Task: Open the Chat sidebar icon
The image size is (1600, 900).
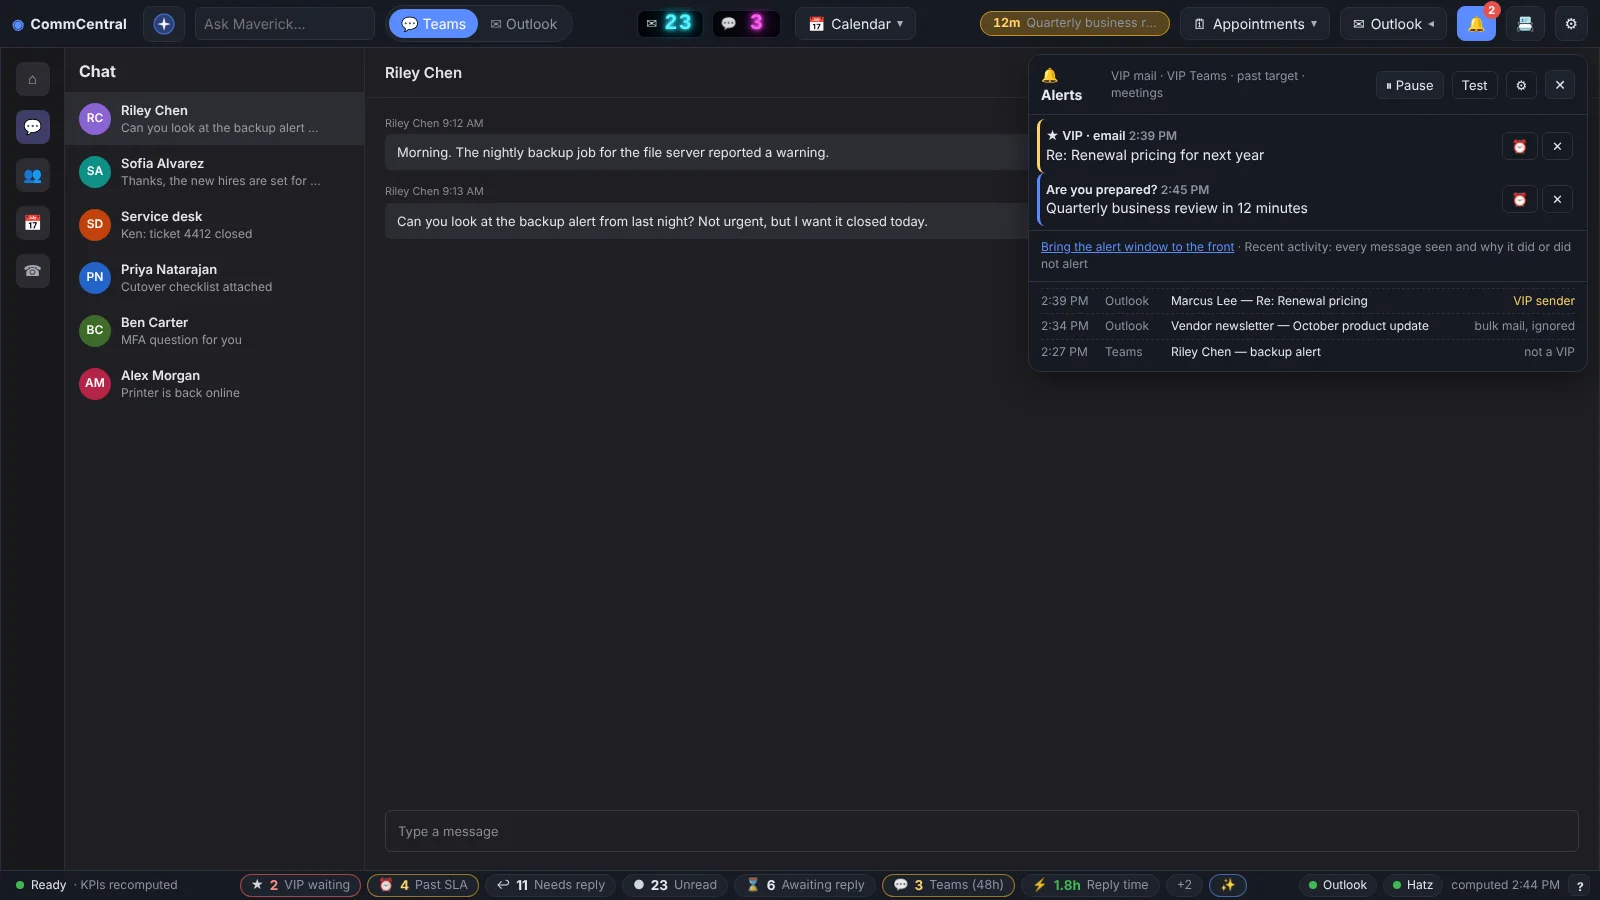Action: [x=33, y=127]
